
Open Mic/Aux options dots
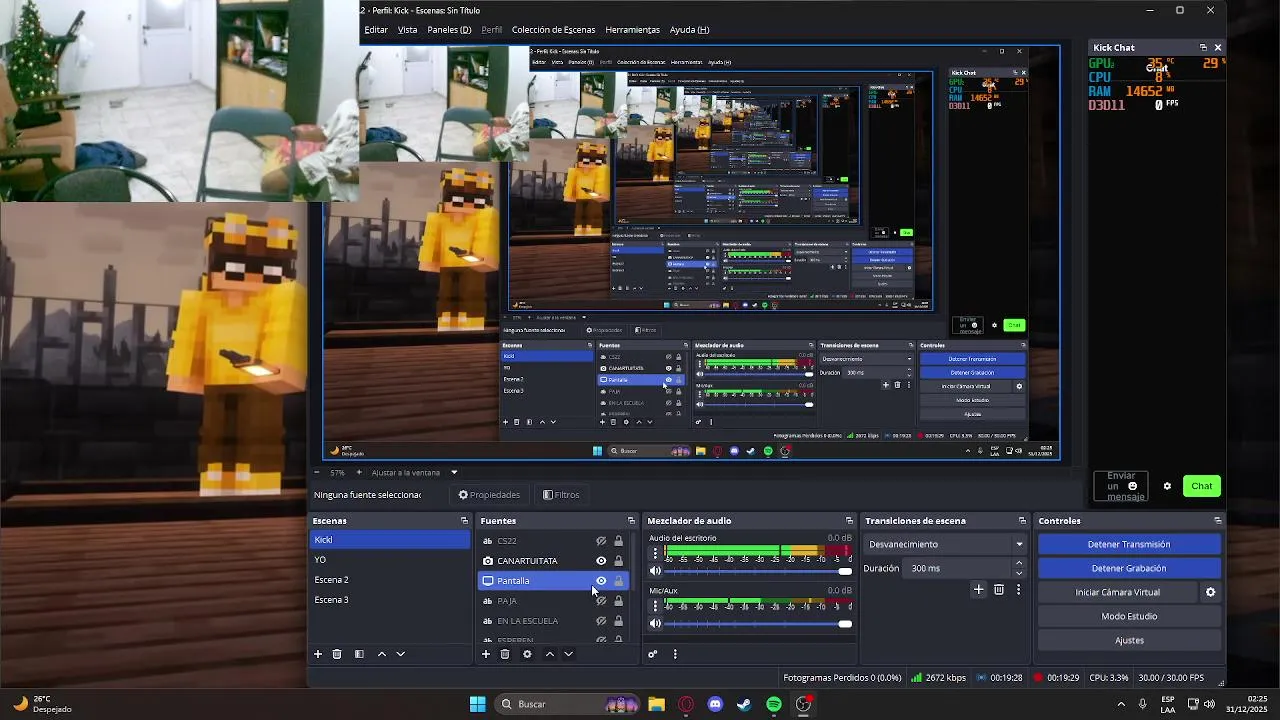[655, 605]
